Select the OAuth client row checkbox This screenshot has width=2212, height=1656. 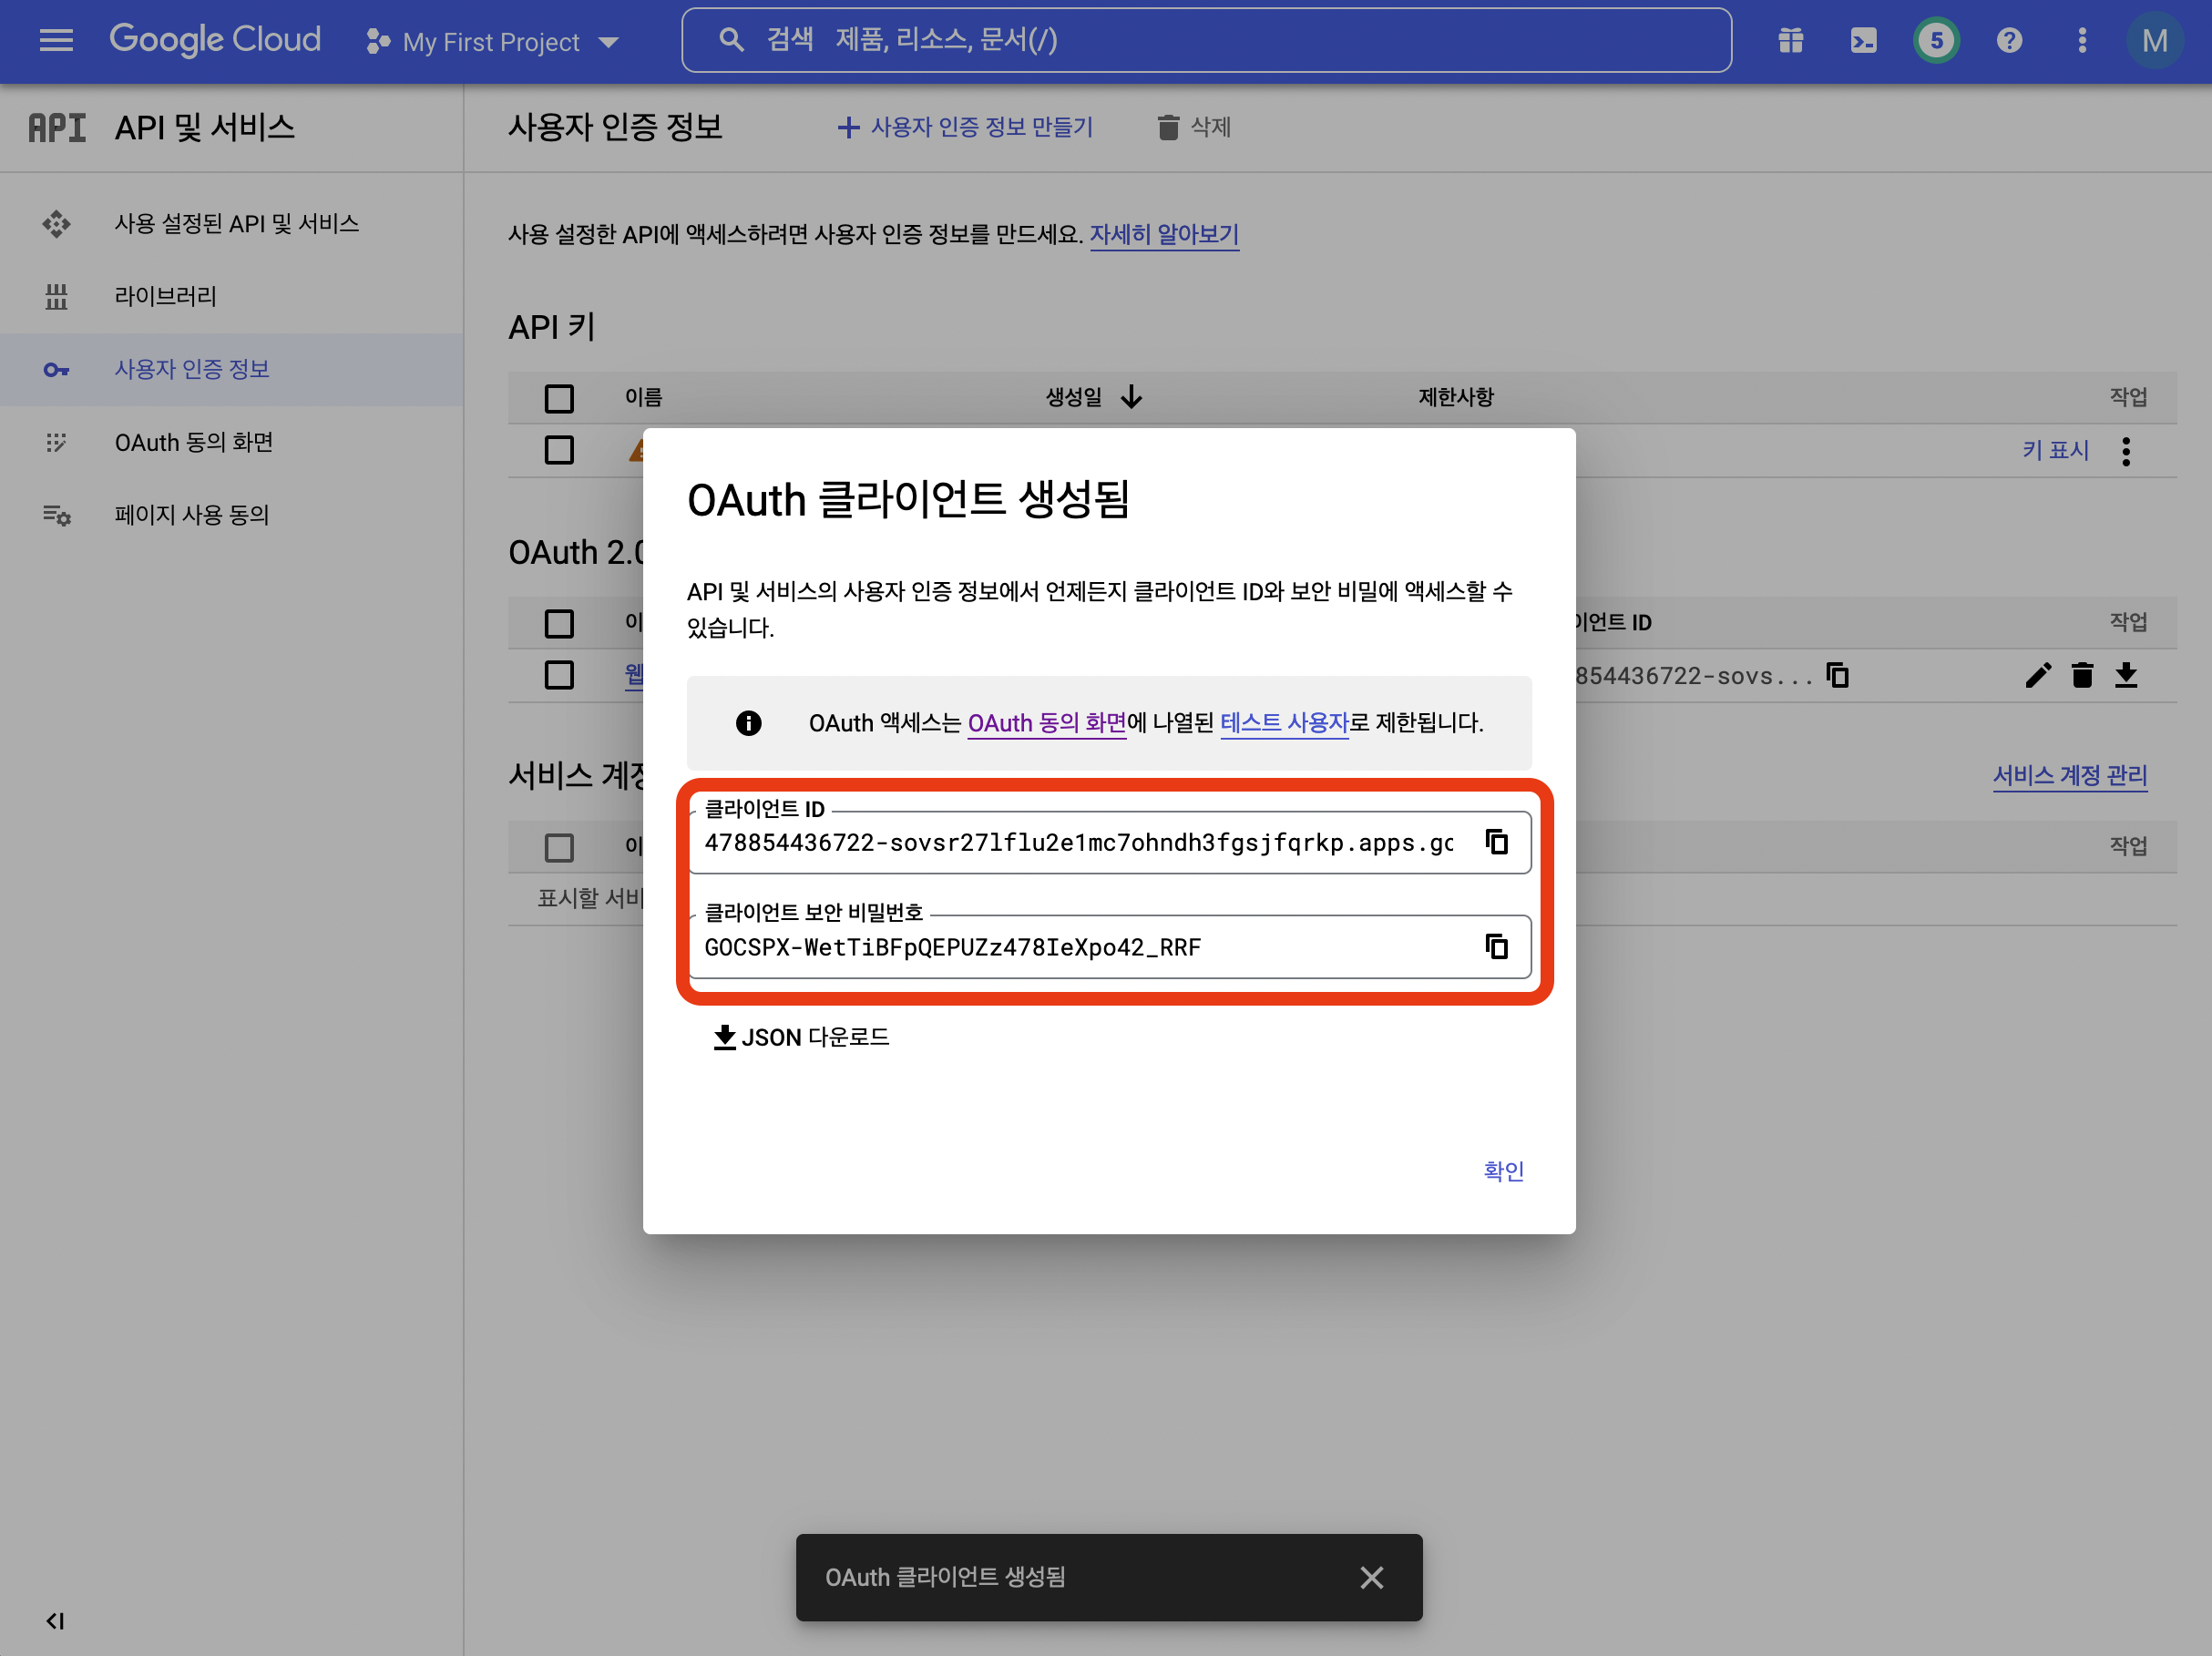pyautogui.click(x=559, y=675)
